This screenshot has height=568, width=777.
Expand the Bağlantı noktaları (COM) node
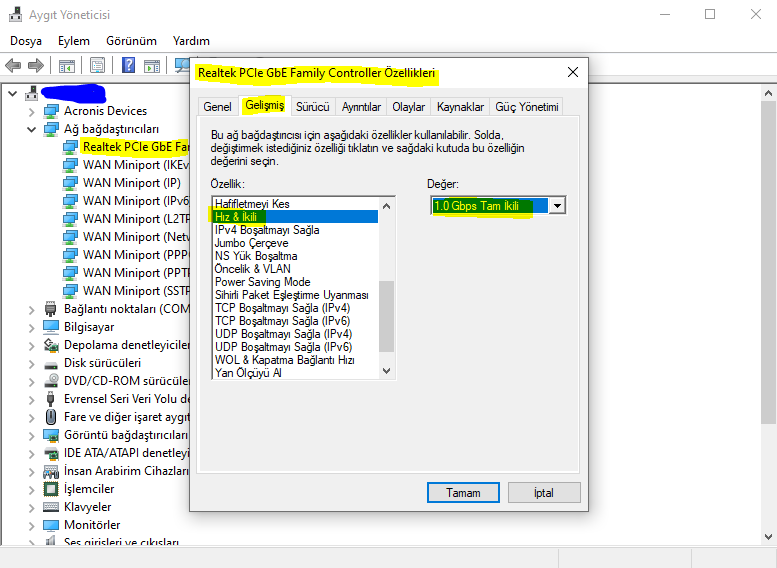[32, 309]
